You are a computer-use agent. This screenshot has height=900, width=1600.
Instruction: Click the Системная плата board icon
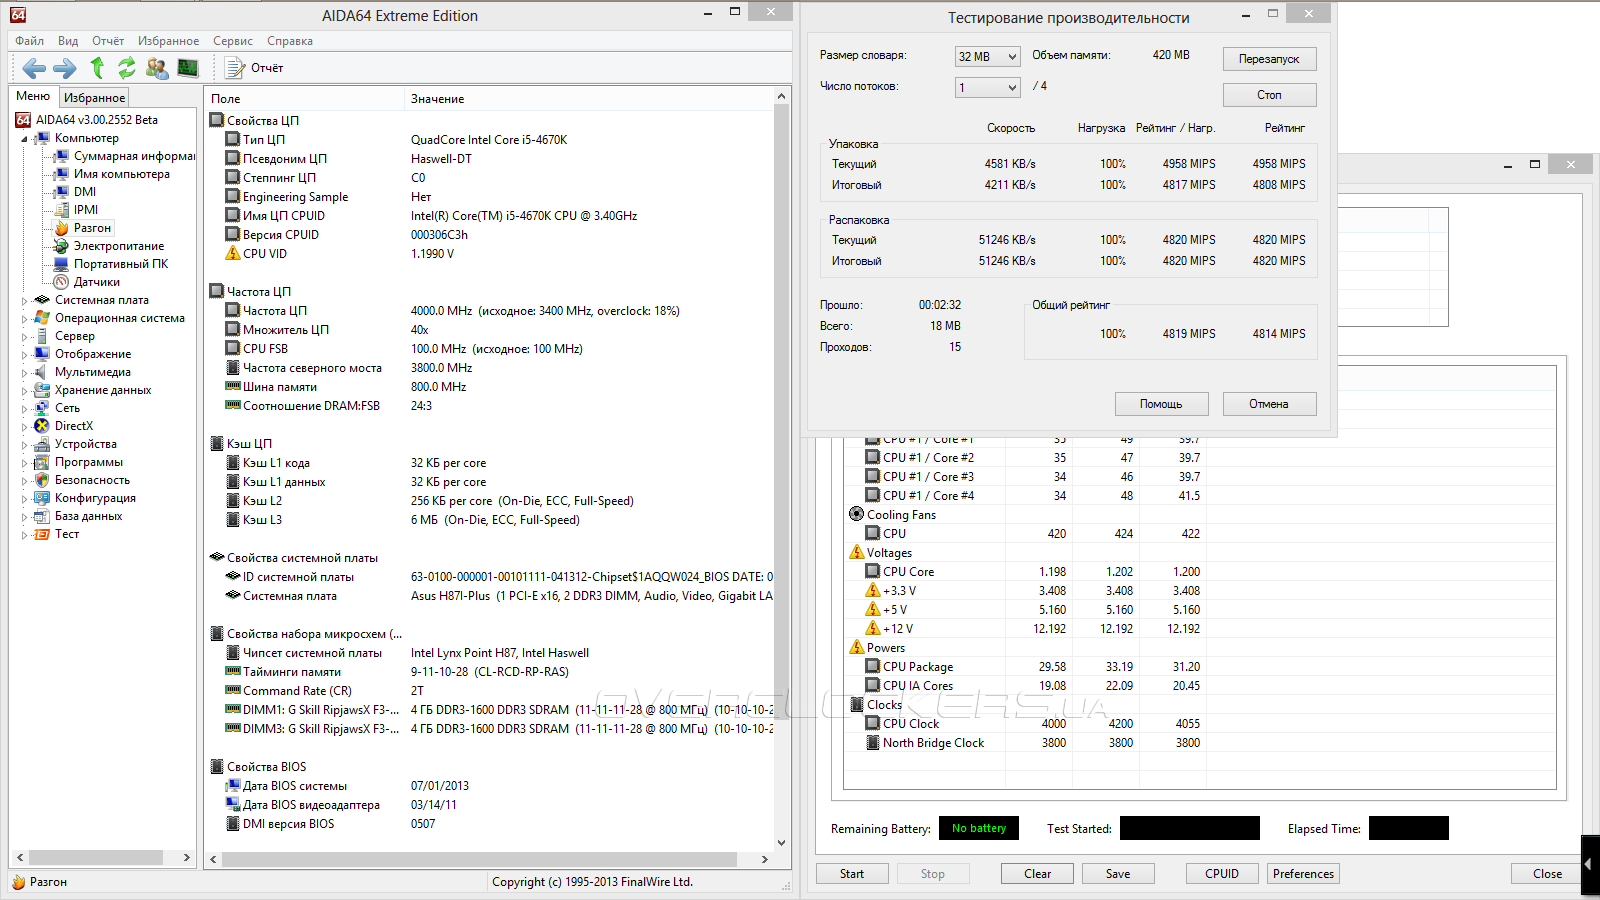point(42,300)
